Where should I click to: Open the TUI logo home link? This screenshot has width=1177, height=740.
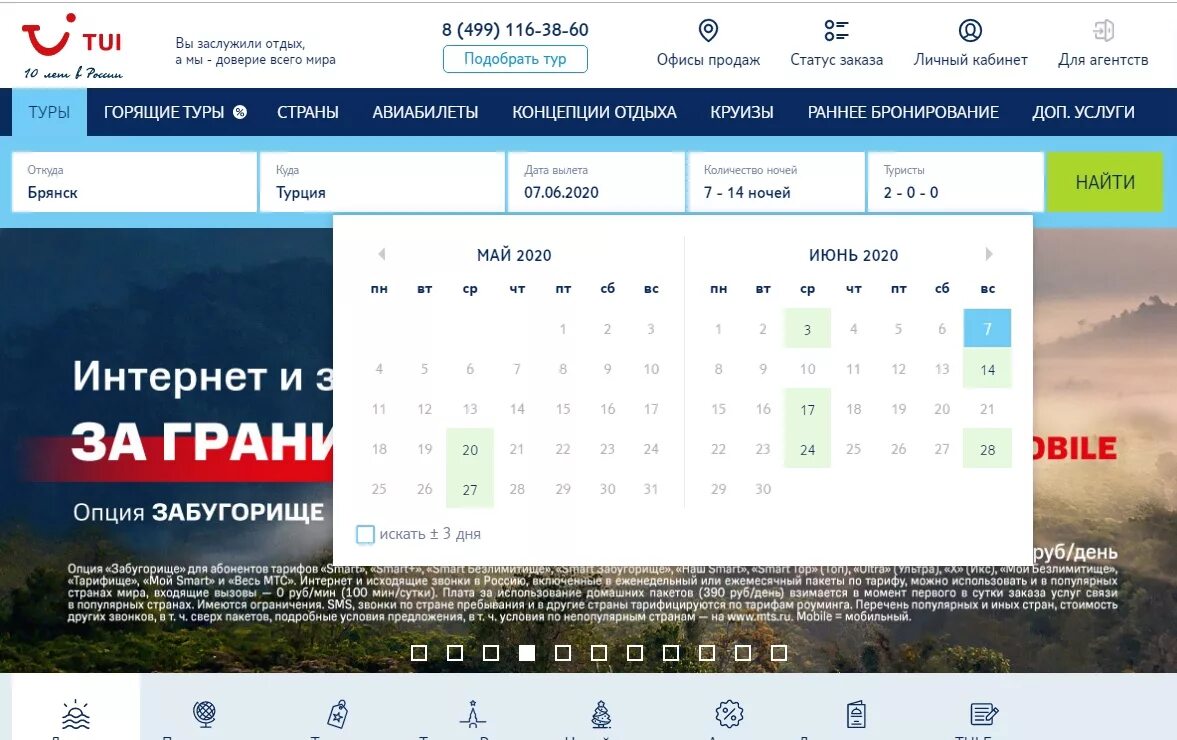(x=72, y=45)
